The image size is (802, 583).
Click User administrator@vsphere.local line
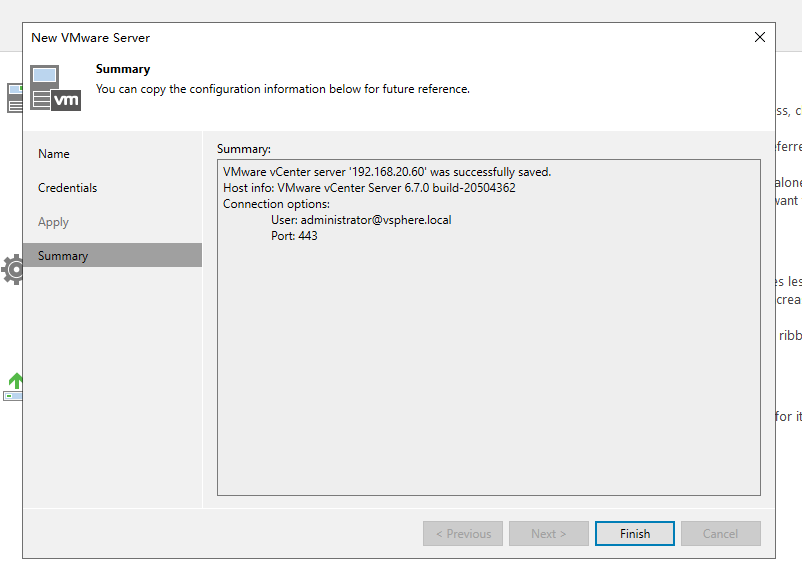click(x=361, y=220)
